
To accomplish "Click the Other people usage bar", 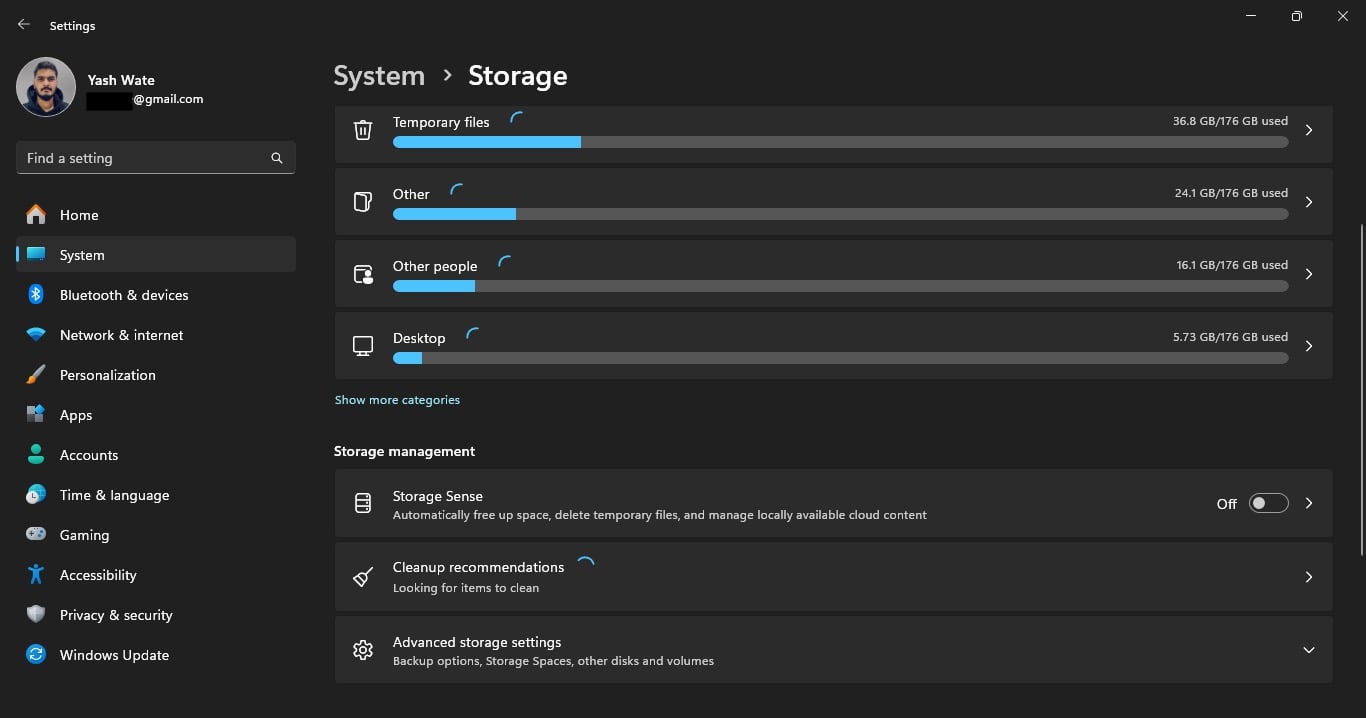I will (840, 286).
